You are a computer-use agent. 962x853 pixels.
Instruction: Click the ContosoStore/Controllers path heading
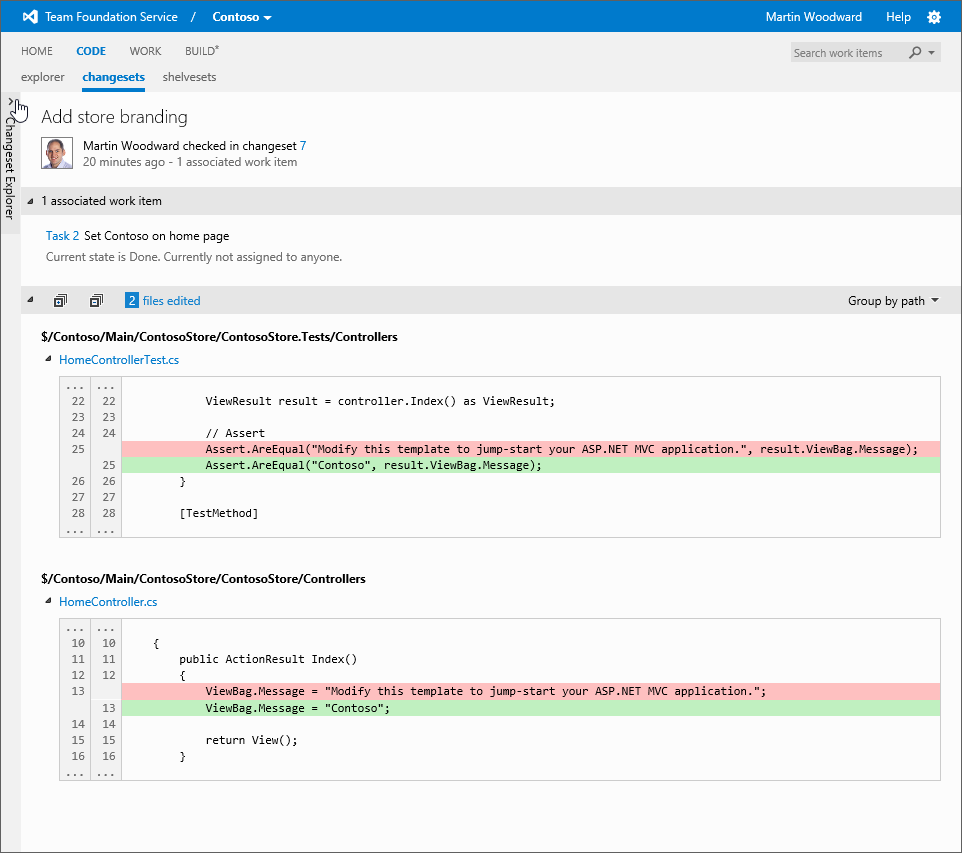(x=203, y=579)
